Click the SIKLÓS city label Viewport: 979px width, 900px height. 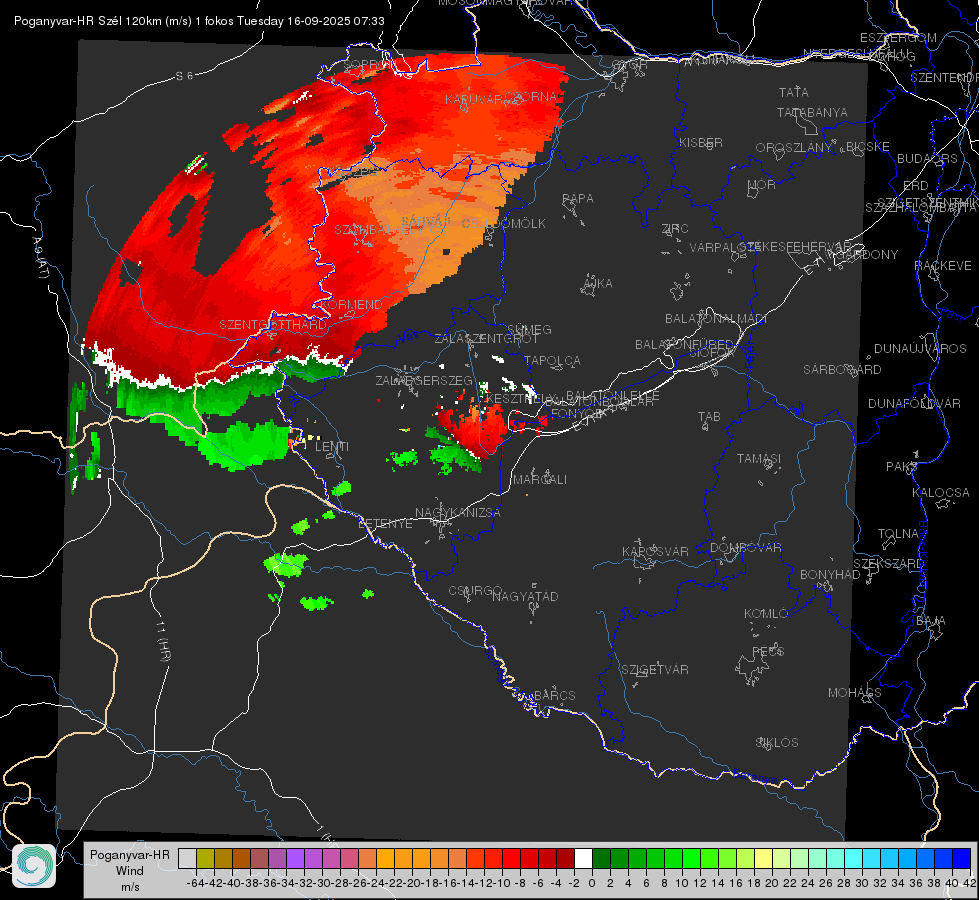777,743
